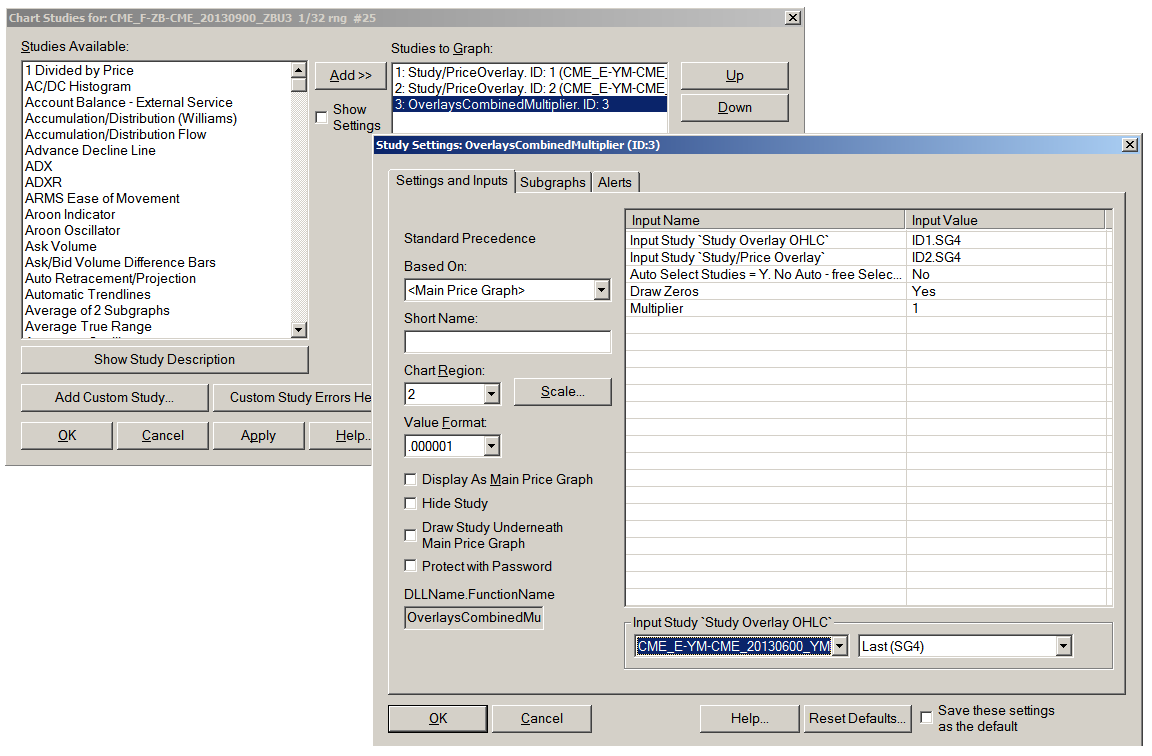Select ADX in the Studies Available list

point(39,167)
